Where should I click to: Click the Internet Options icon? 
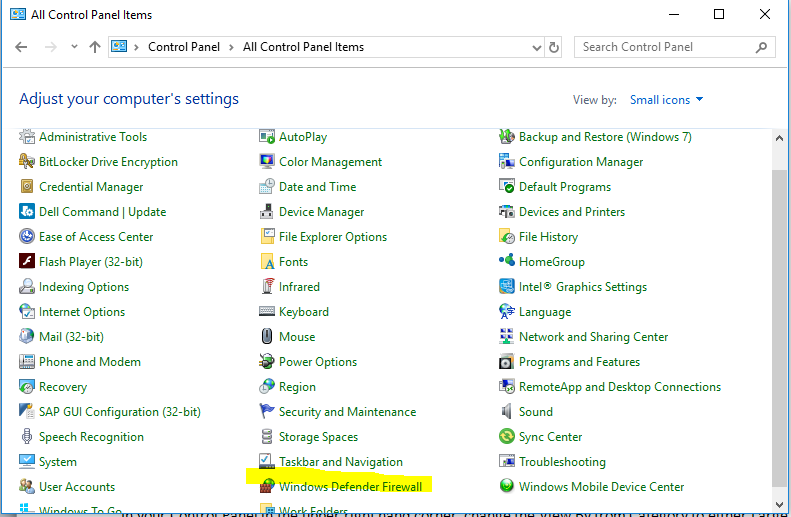[x=27, y=312]
